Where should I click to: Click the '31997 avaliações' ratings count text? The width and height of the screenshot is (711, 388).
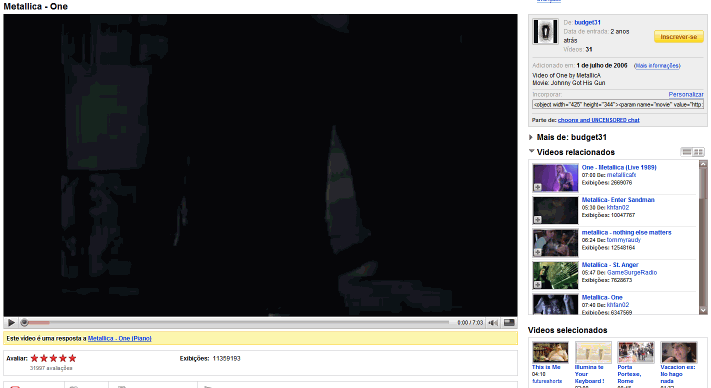51,369
